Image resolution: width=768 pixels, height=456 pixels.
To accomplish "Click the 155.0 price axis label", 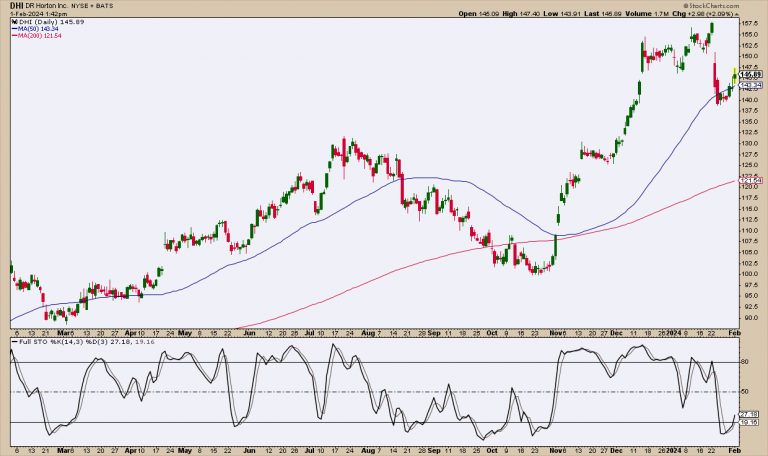I will pos(750,34).
